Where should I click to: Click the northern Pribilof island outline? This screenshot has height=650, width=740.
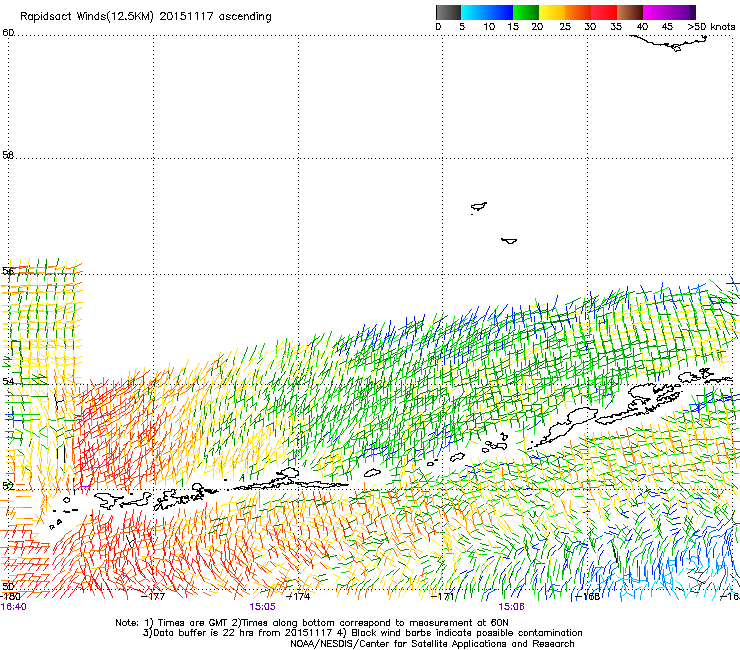coord(479,206)
